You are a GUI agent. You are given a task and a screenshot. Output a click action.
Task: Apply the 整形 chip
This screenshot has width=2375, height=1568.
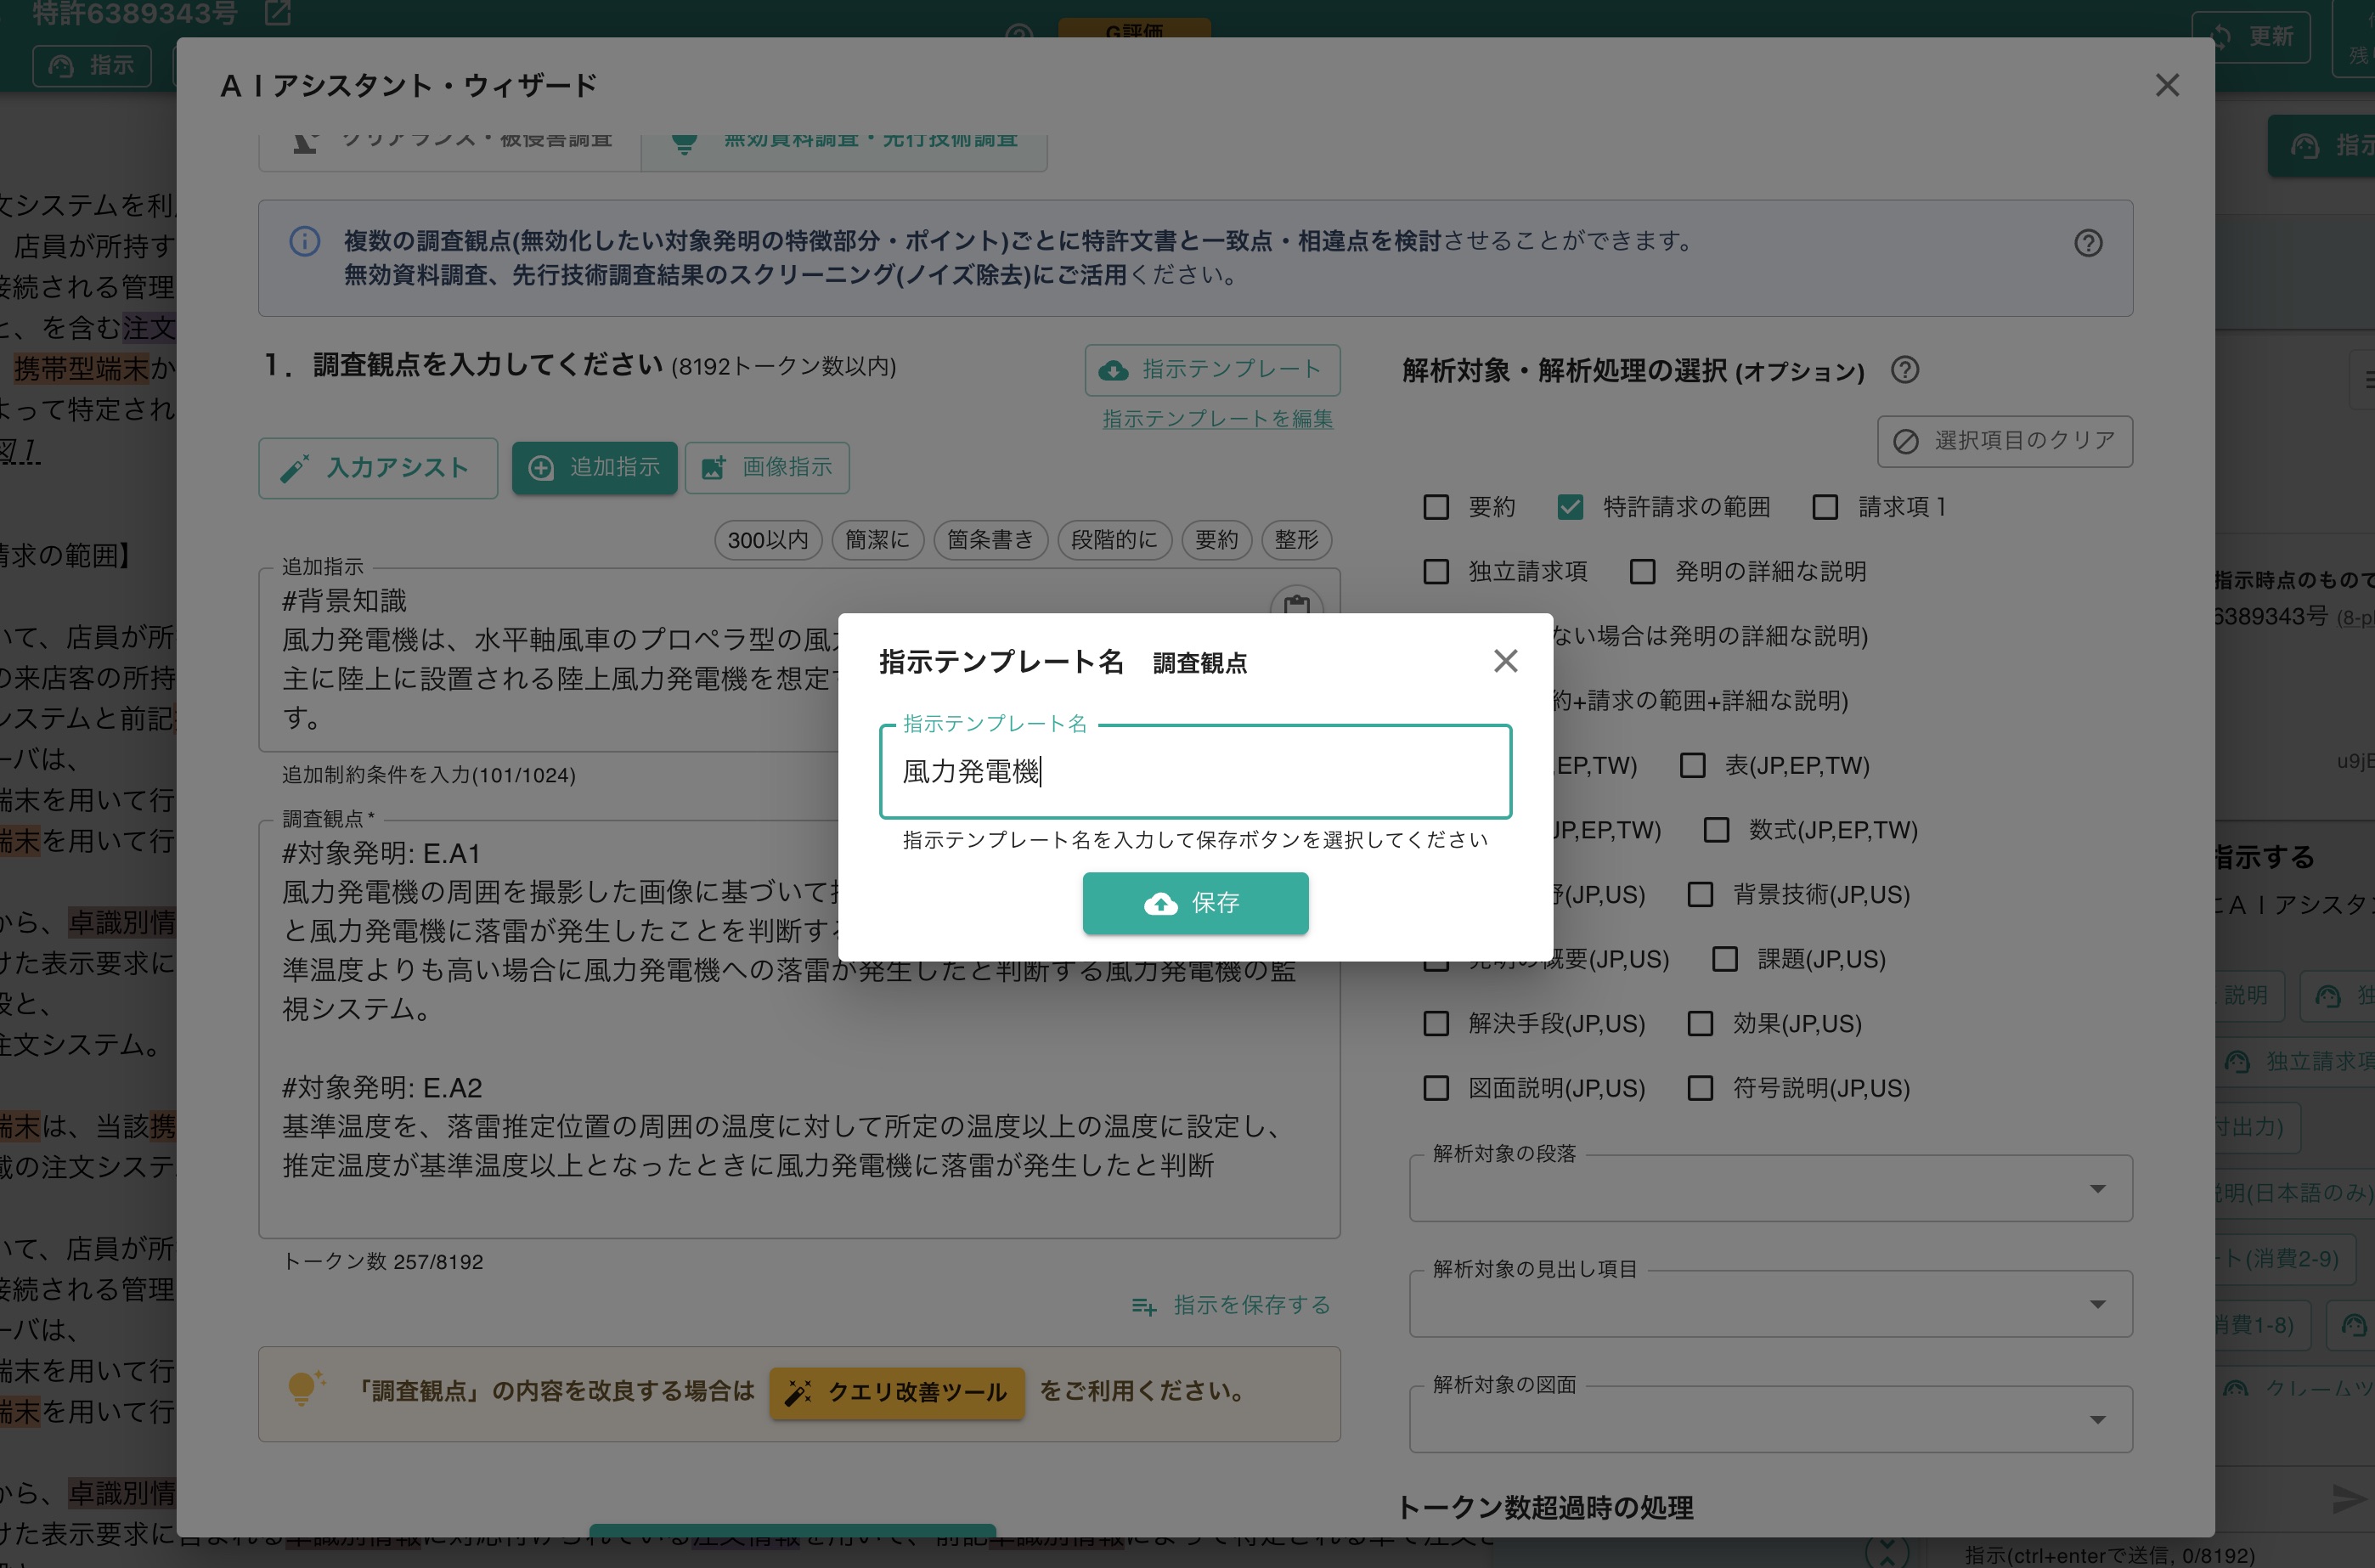[1296, 540]
